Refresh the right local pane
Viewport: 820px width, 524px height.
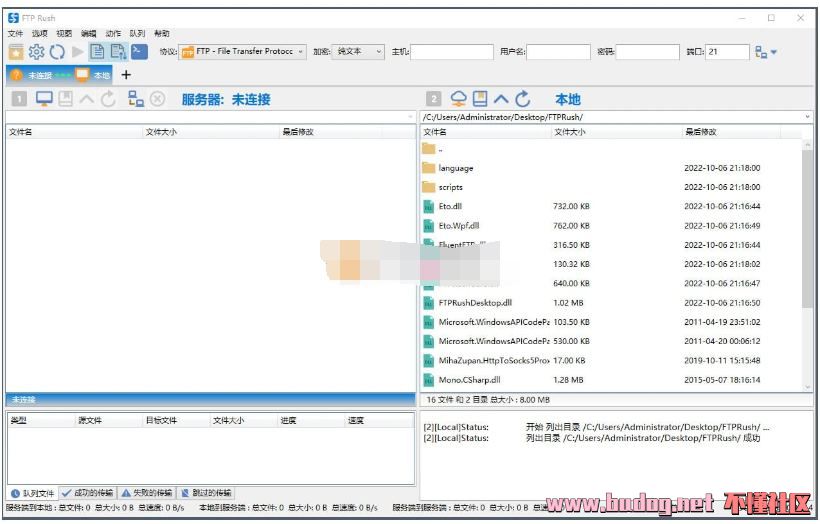click(523, 99)
